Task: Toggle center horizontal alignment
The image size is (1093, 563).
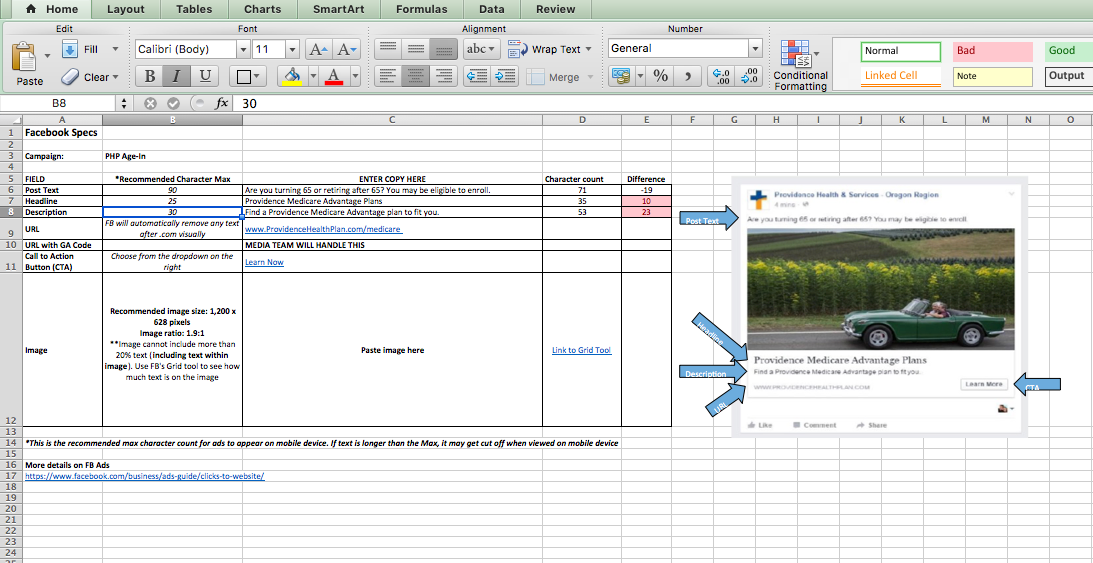Action: pyautogui.click(x=416, y=76)
